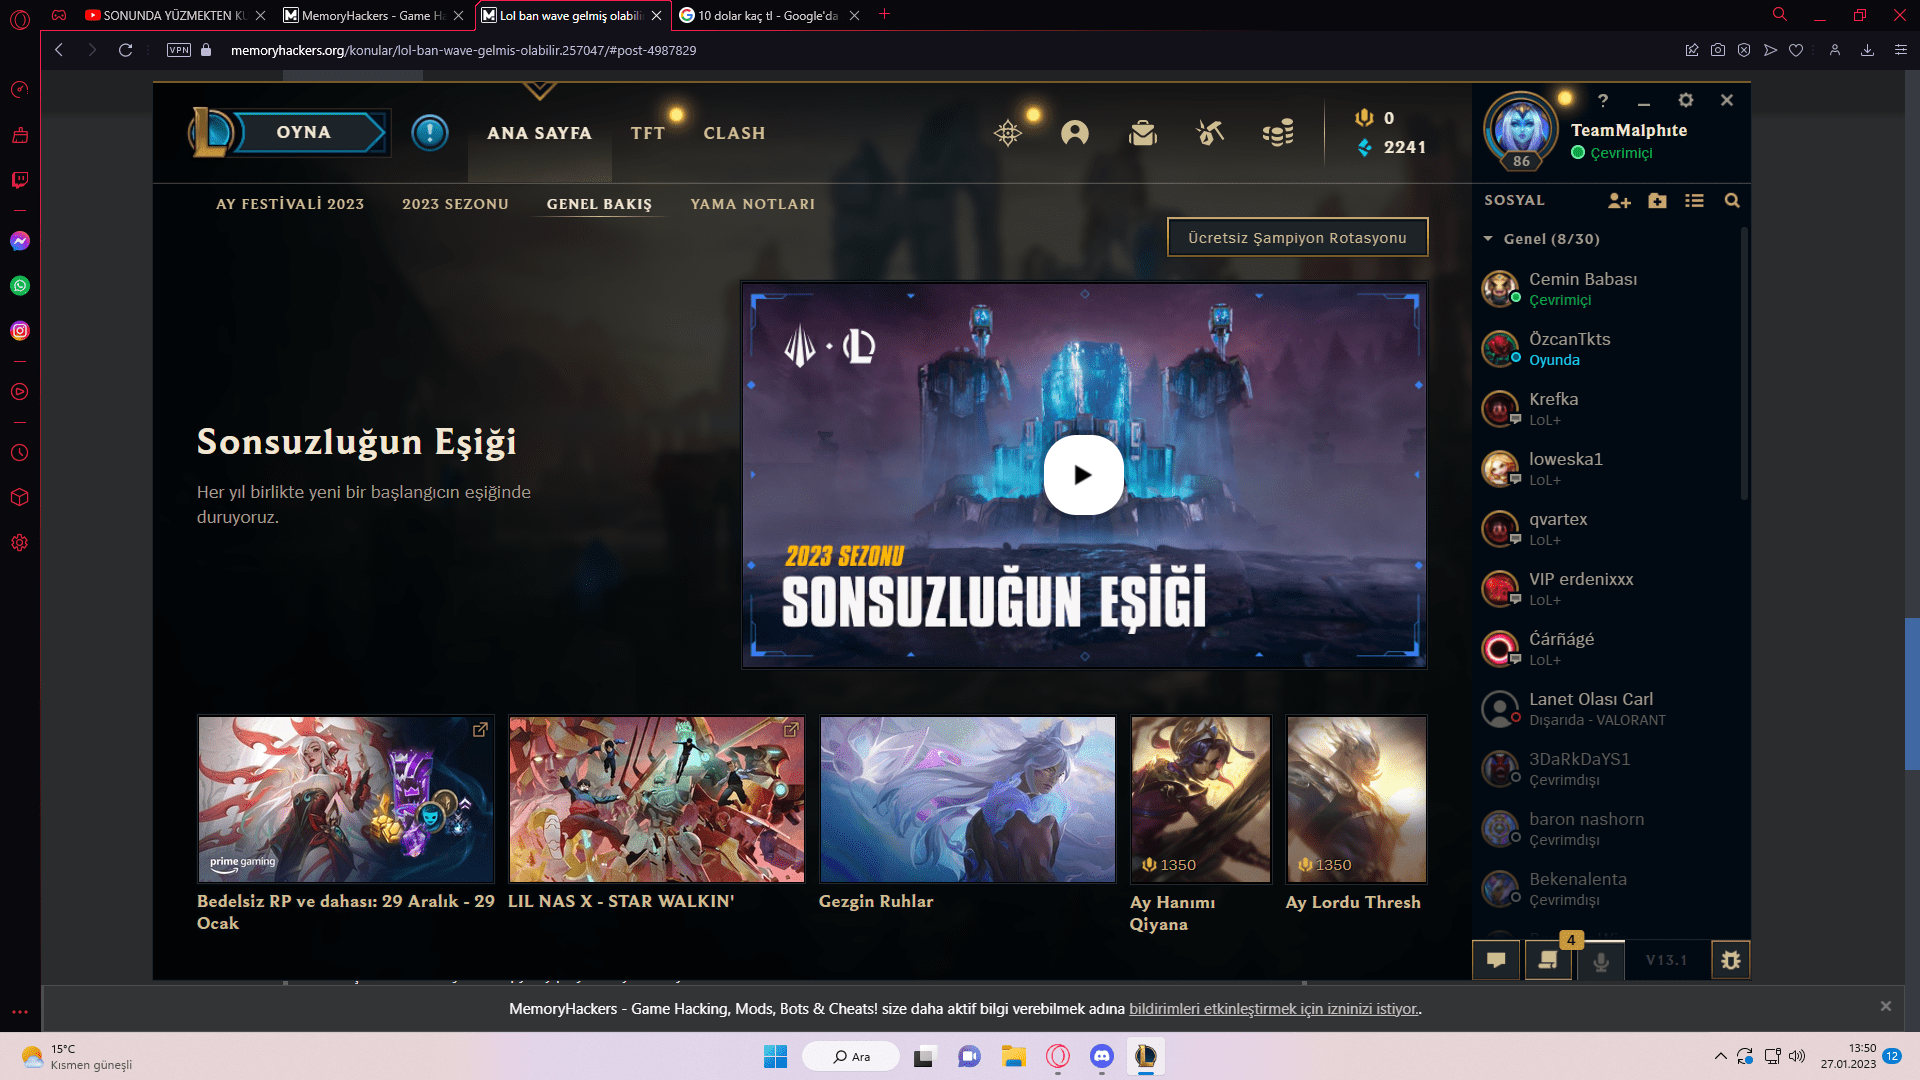This screenshot has height=1080, width=1920.
Task: Open Twitch from the Opera sidebar
Action: [19, 180]
